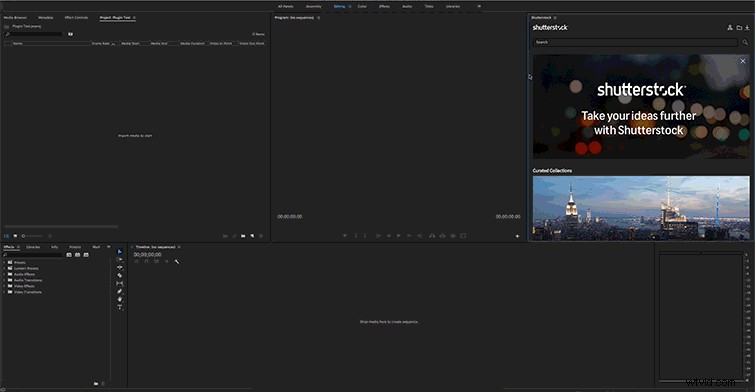
Task: Click the Name column header
Action: [18, 43]
